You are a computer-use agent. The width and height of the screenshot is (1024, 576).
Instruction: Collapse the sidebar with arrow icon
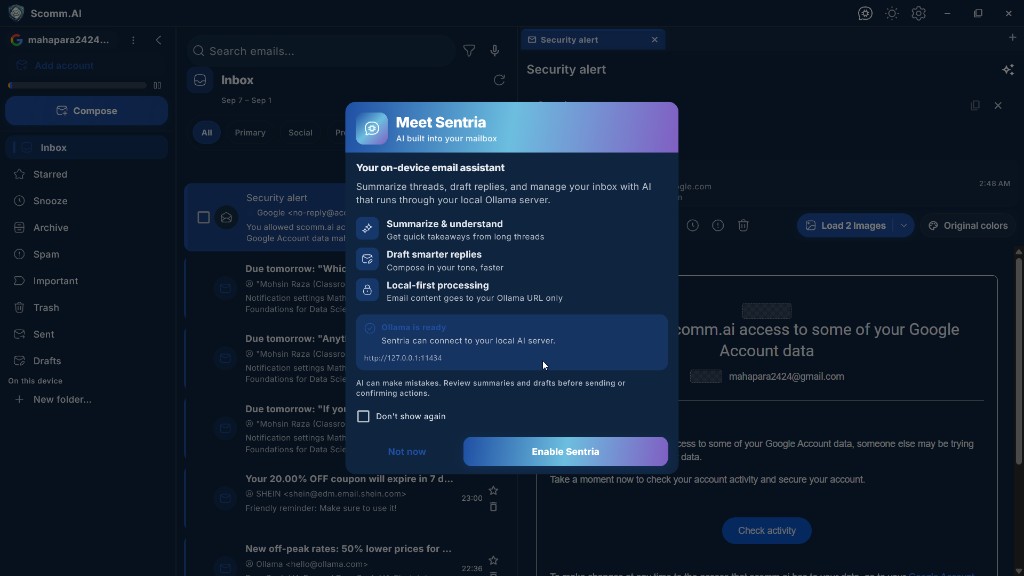(x=159, y=40)
